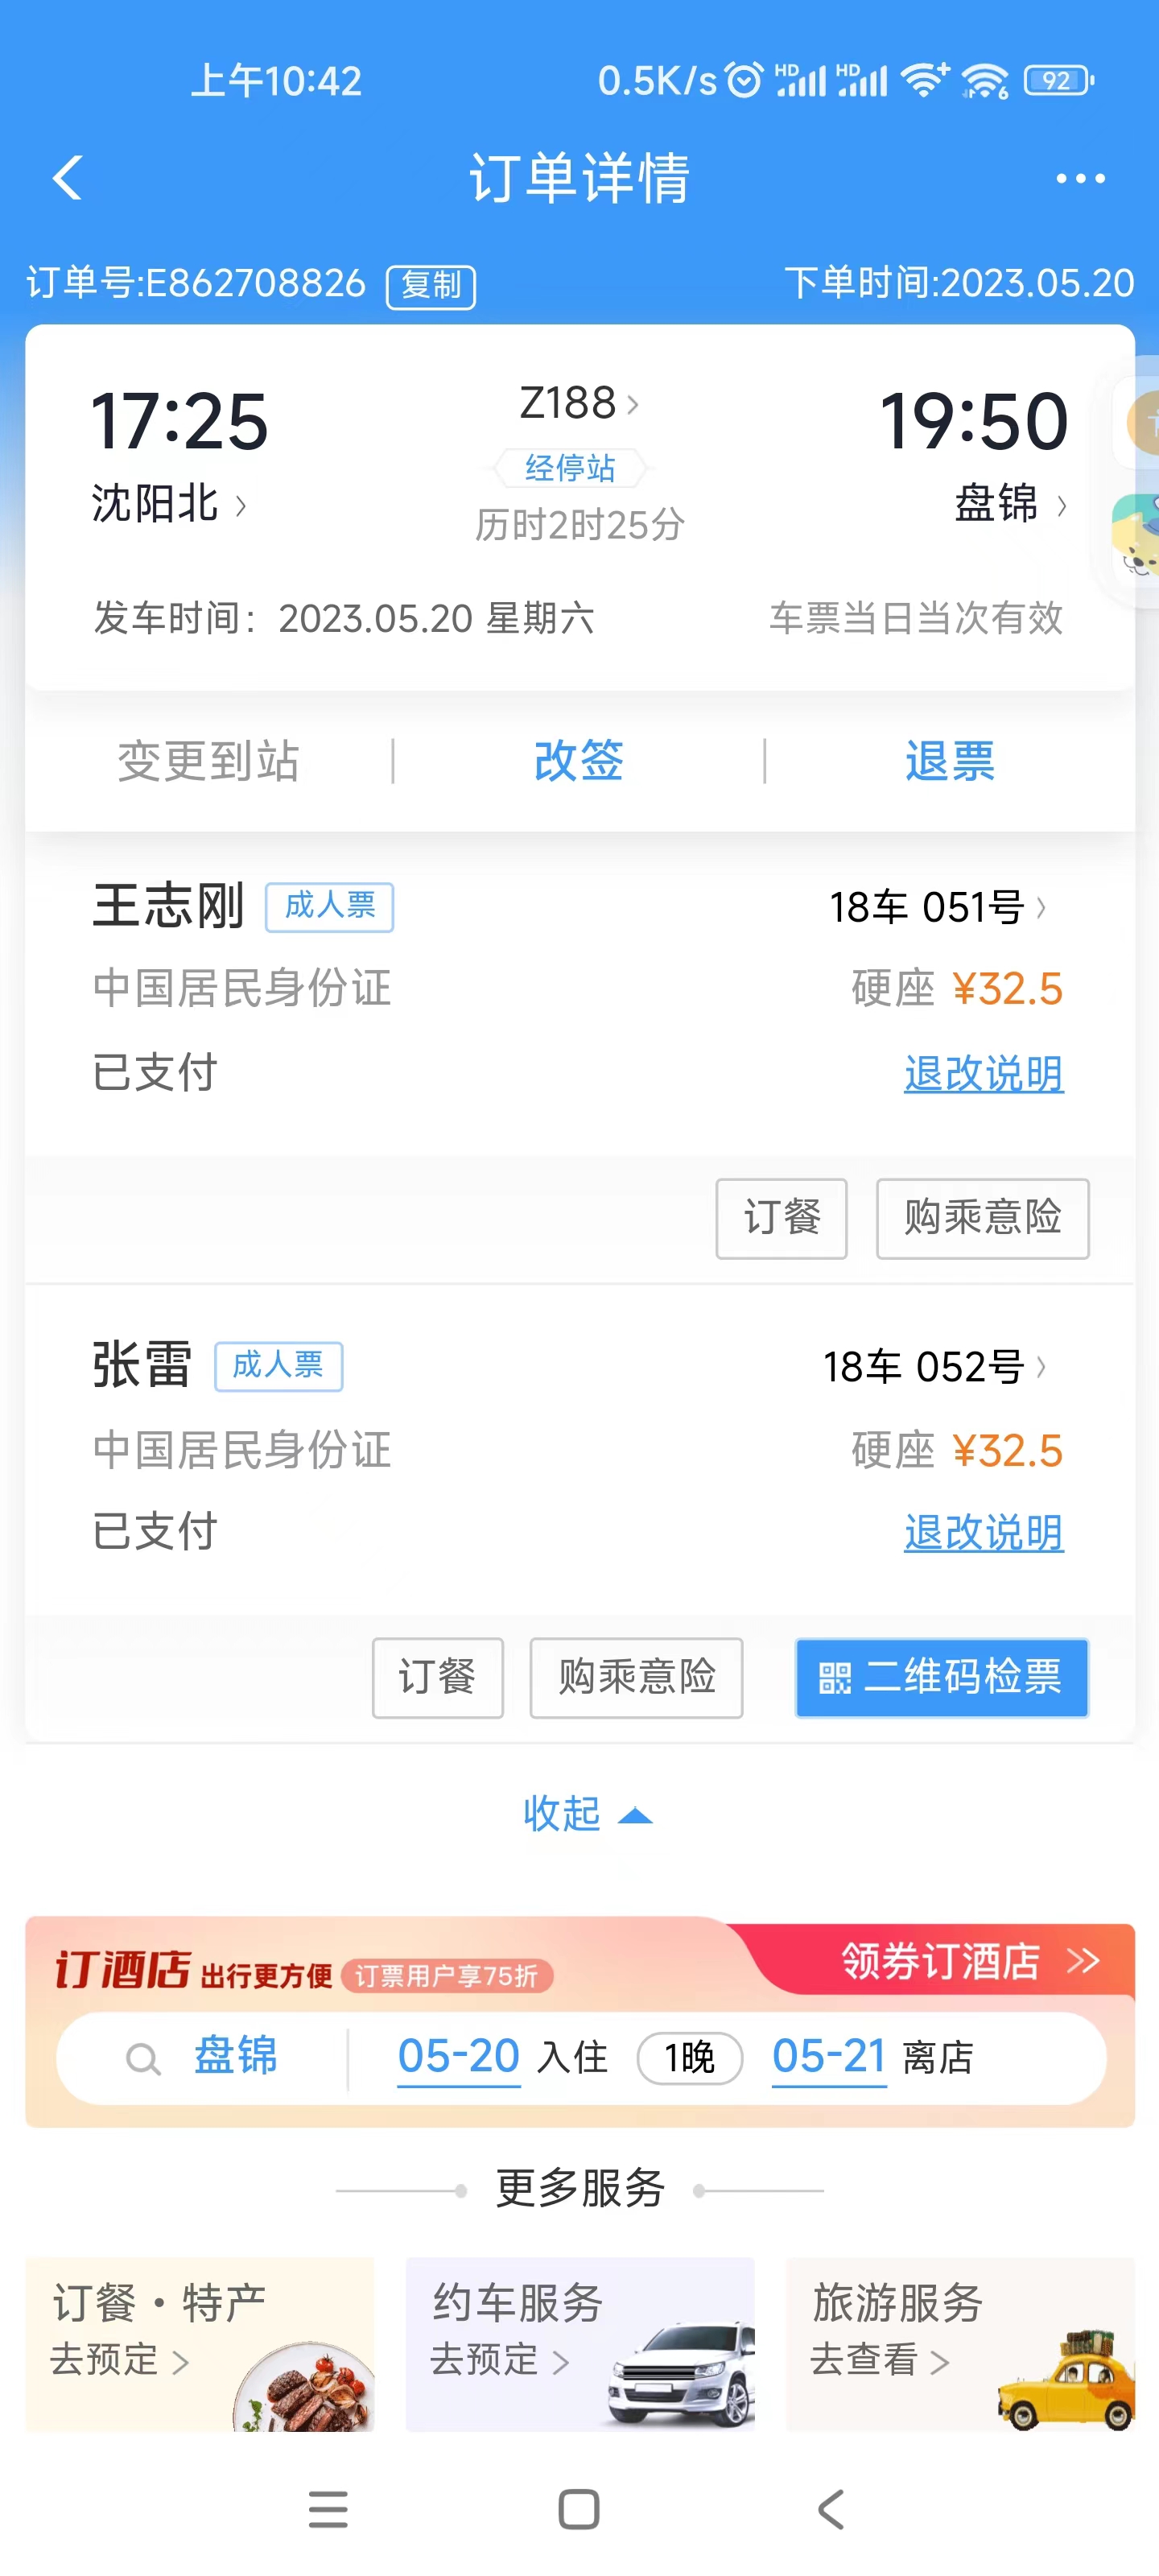Open the three-dot more options menu
Image resolution: width=1159 pixels, height=2576 pixels.
tap(1080, 179)
